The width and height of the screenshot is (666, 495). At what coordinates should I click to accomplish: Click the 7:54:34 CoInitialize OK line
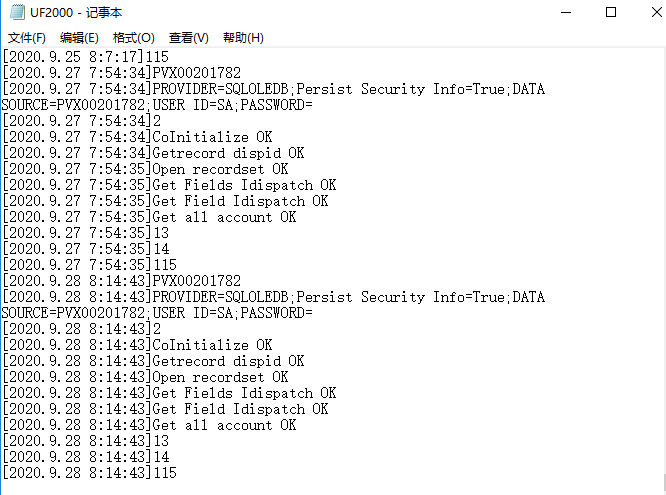137,137
